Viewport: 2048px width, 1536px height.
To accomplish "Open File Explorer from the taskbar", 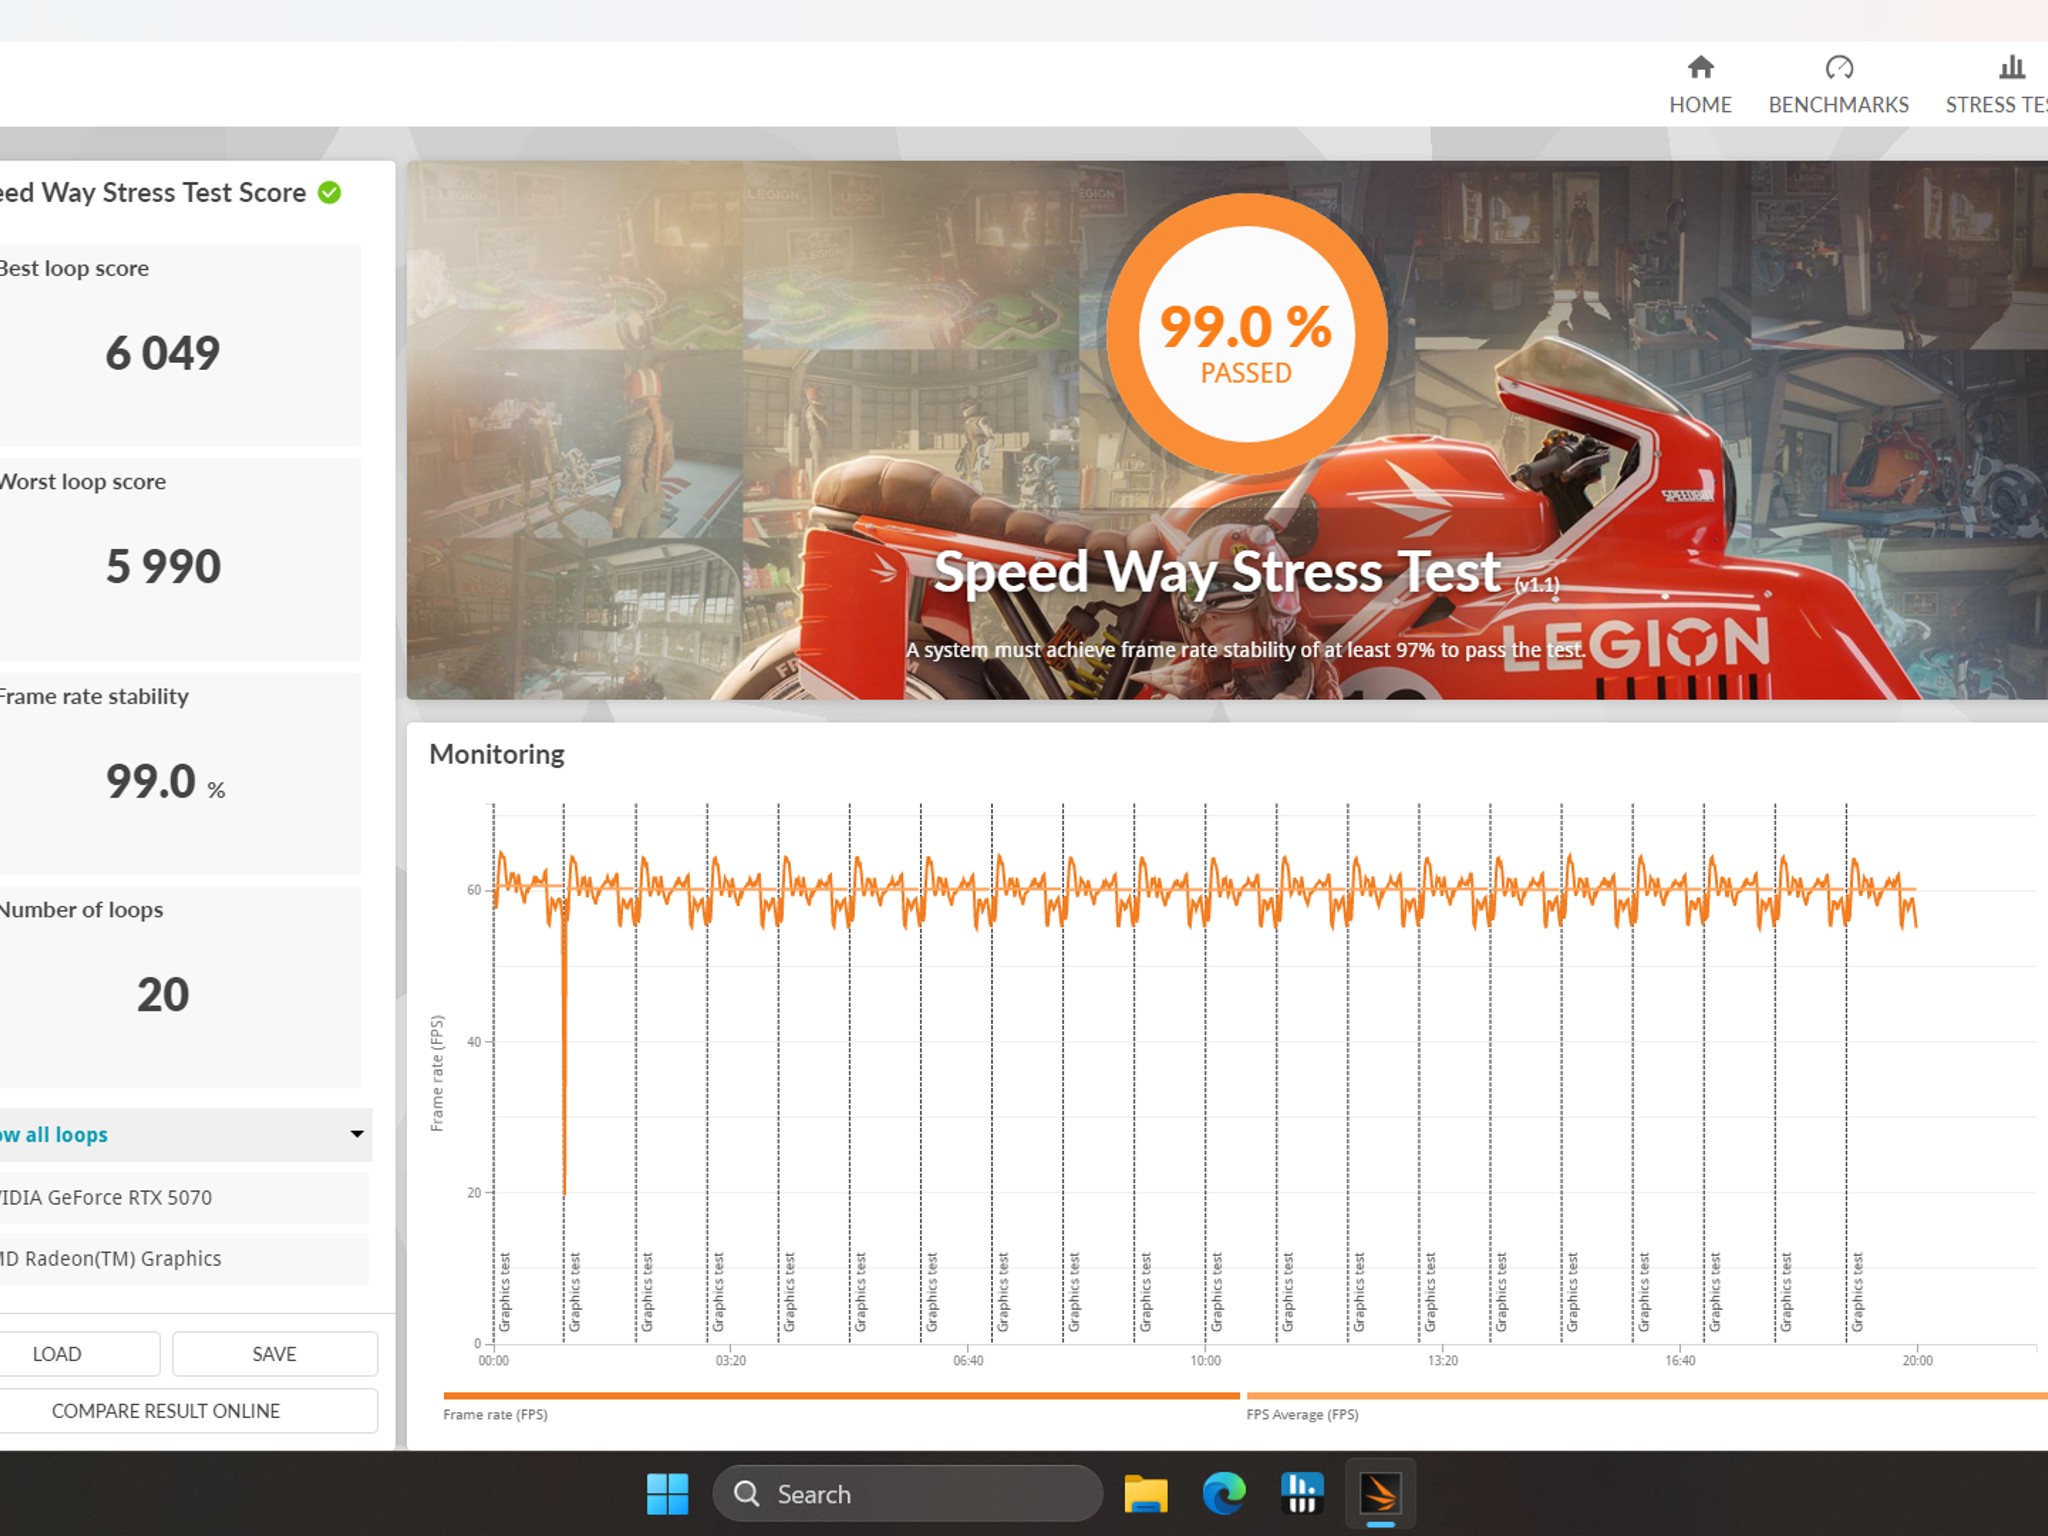I will pyautogui.click(x=1148, y=1492).
